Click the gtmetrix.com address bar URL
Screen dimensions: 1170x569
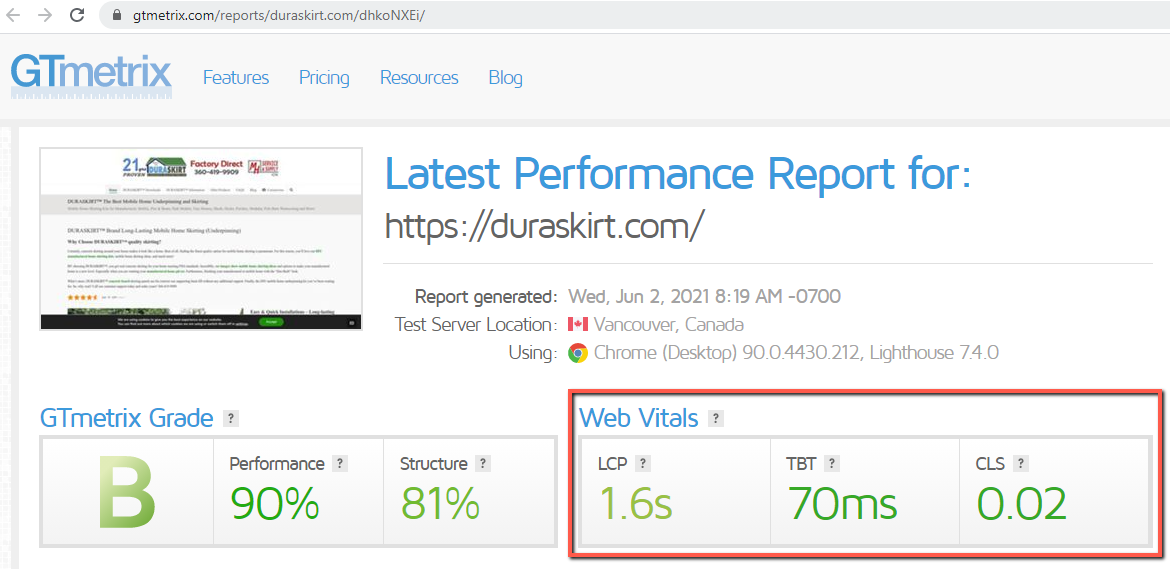[x=278, y=16]
